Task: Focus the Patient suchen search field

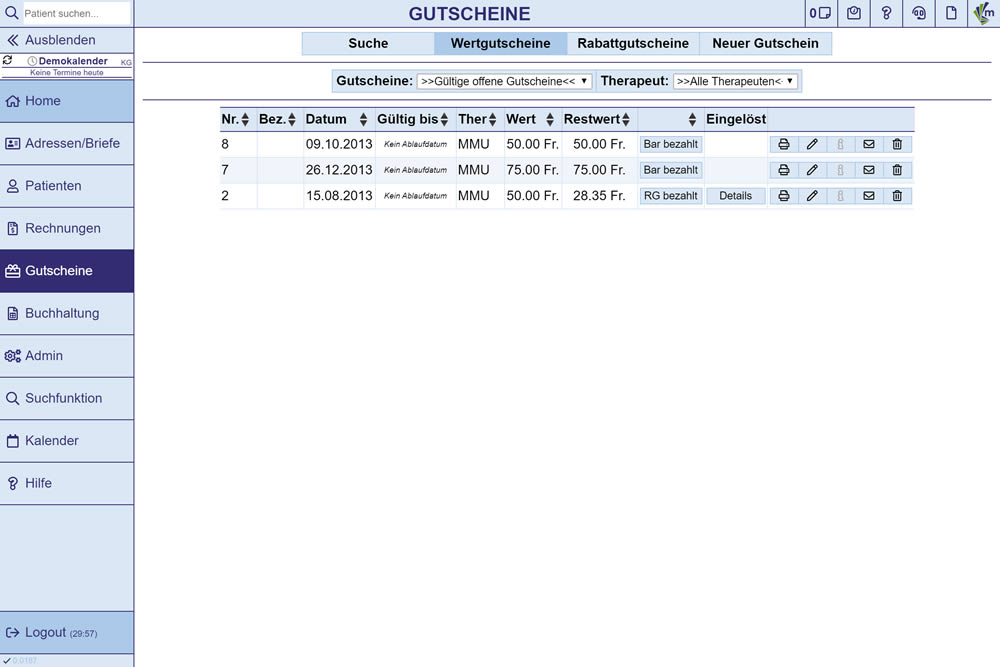Action: pyautogui.click(x=76, y=14)
